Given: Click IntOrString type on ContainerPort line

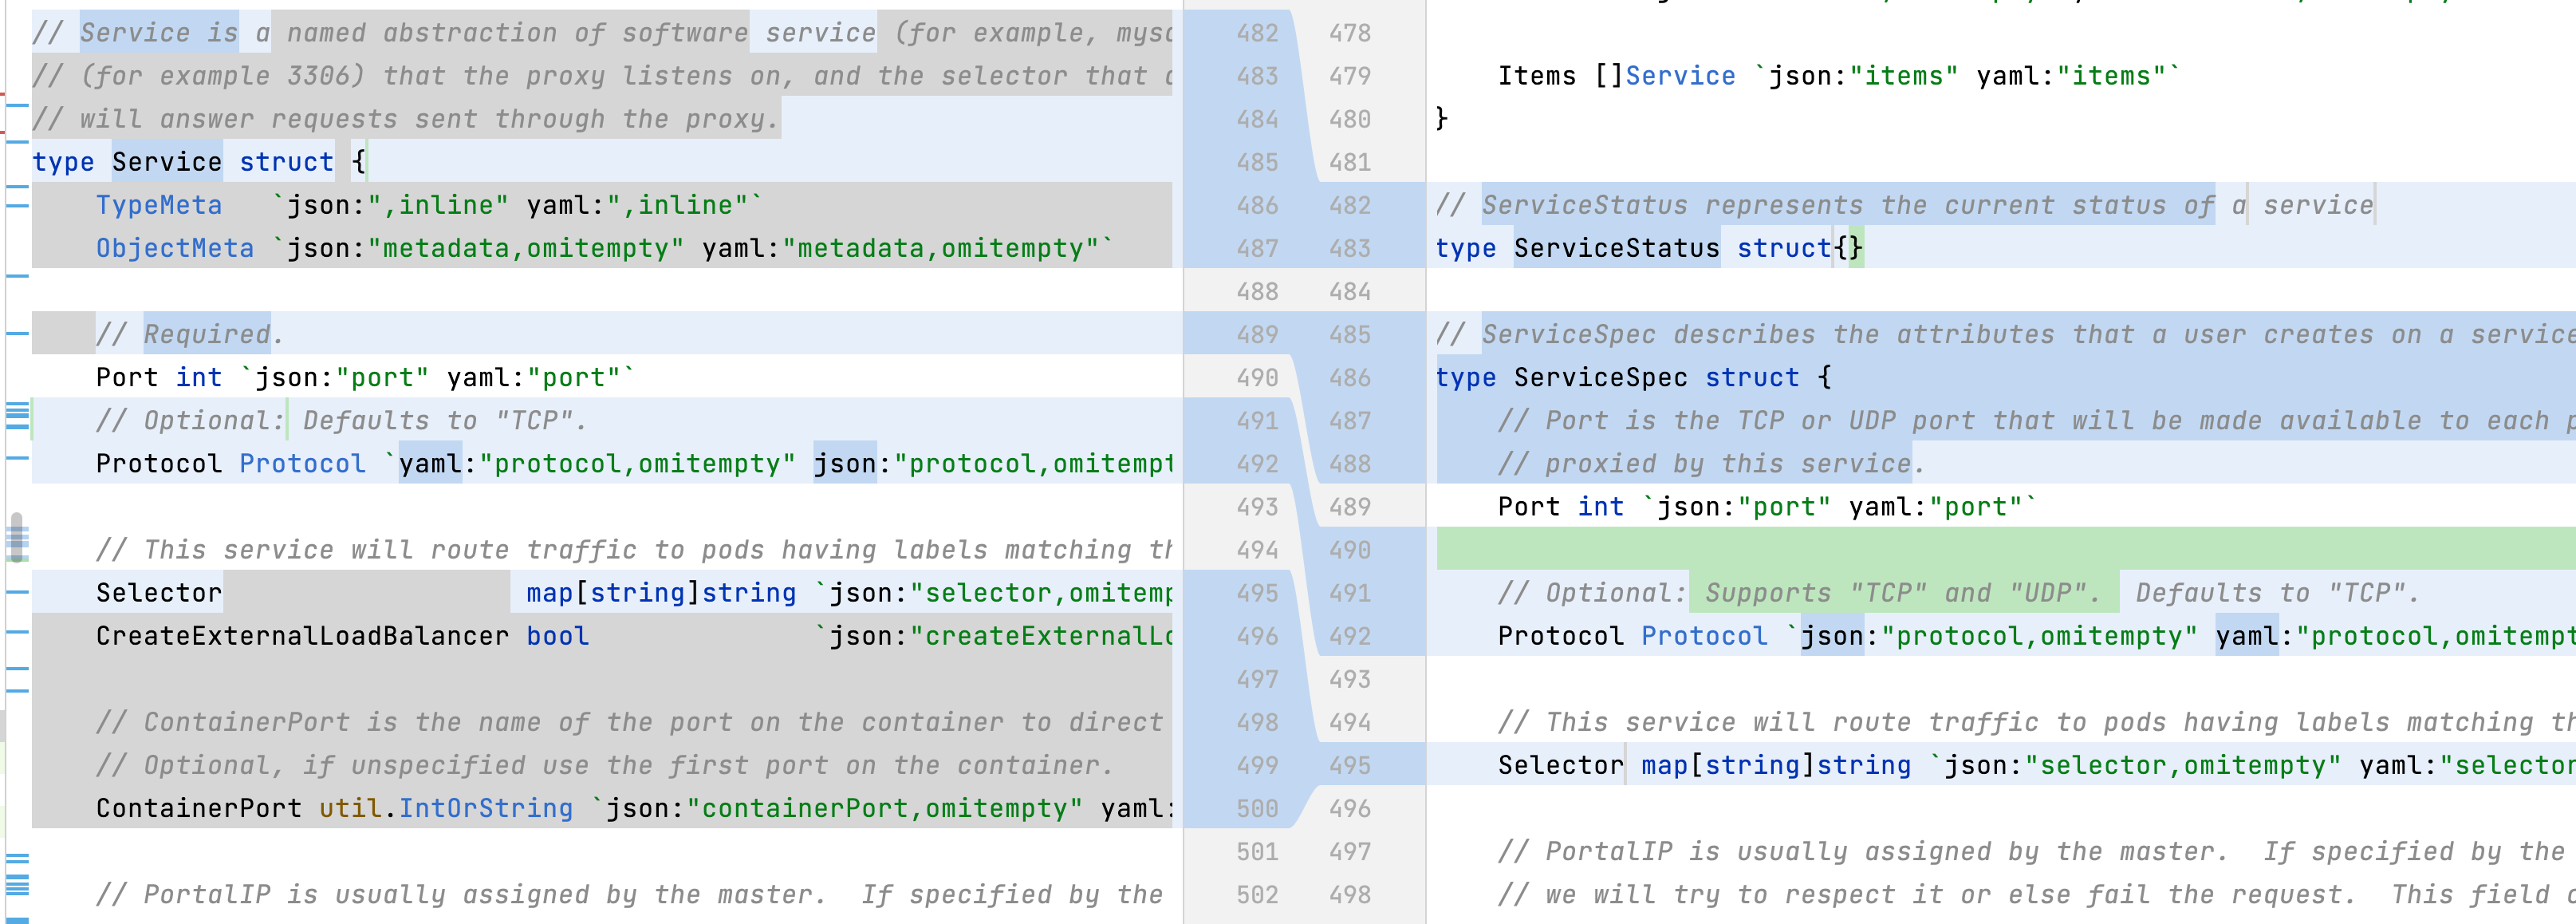Looking at the screenshot, I should point(485,808).
